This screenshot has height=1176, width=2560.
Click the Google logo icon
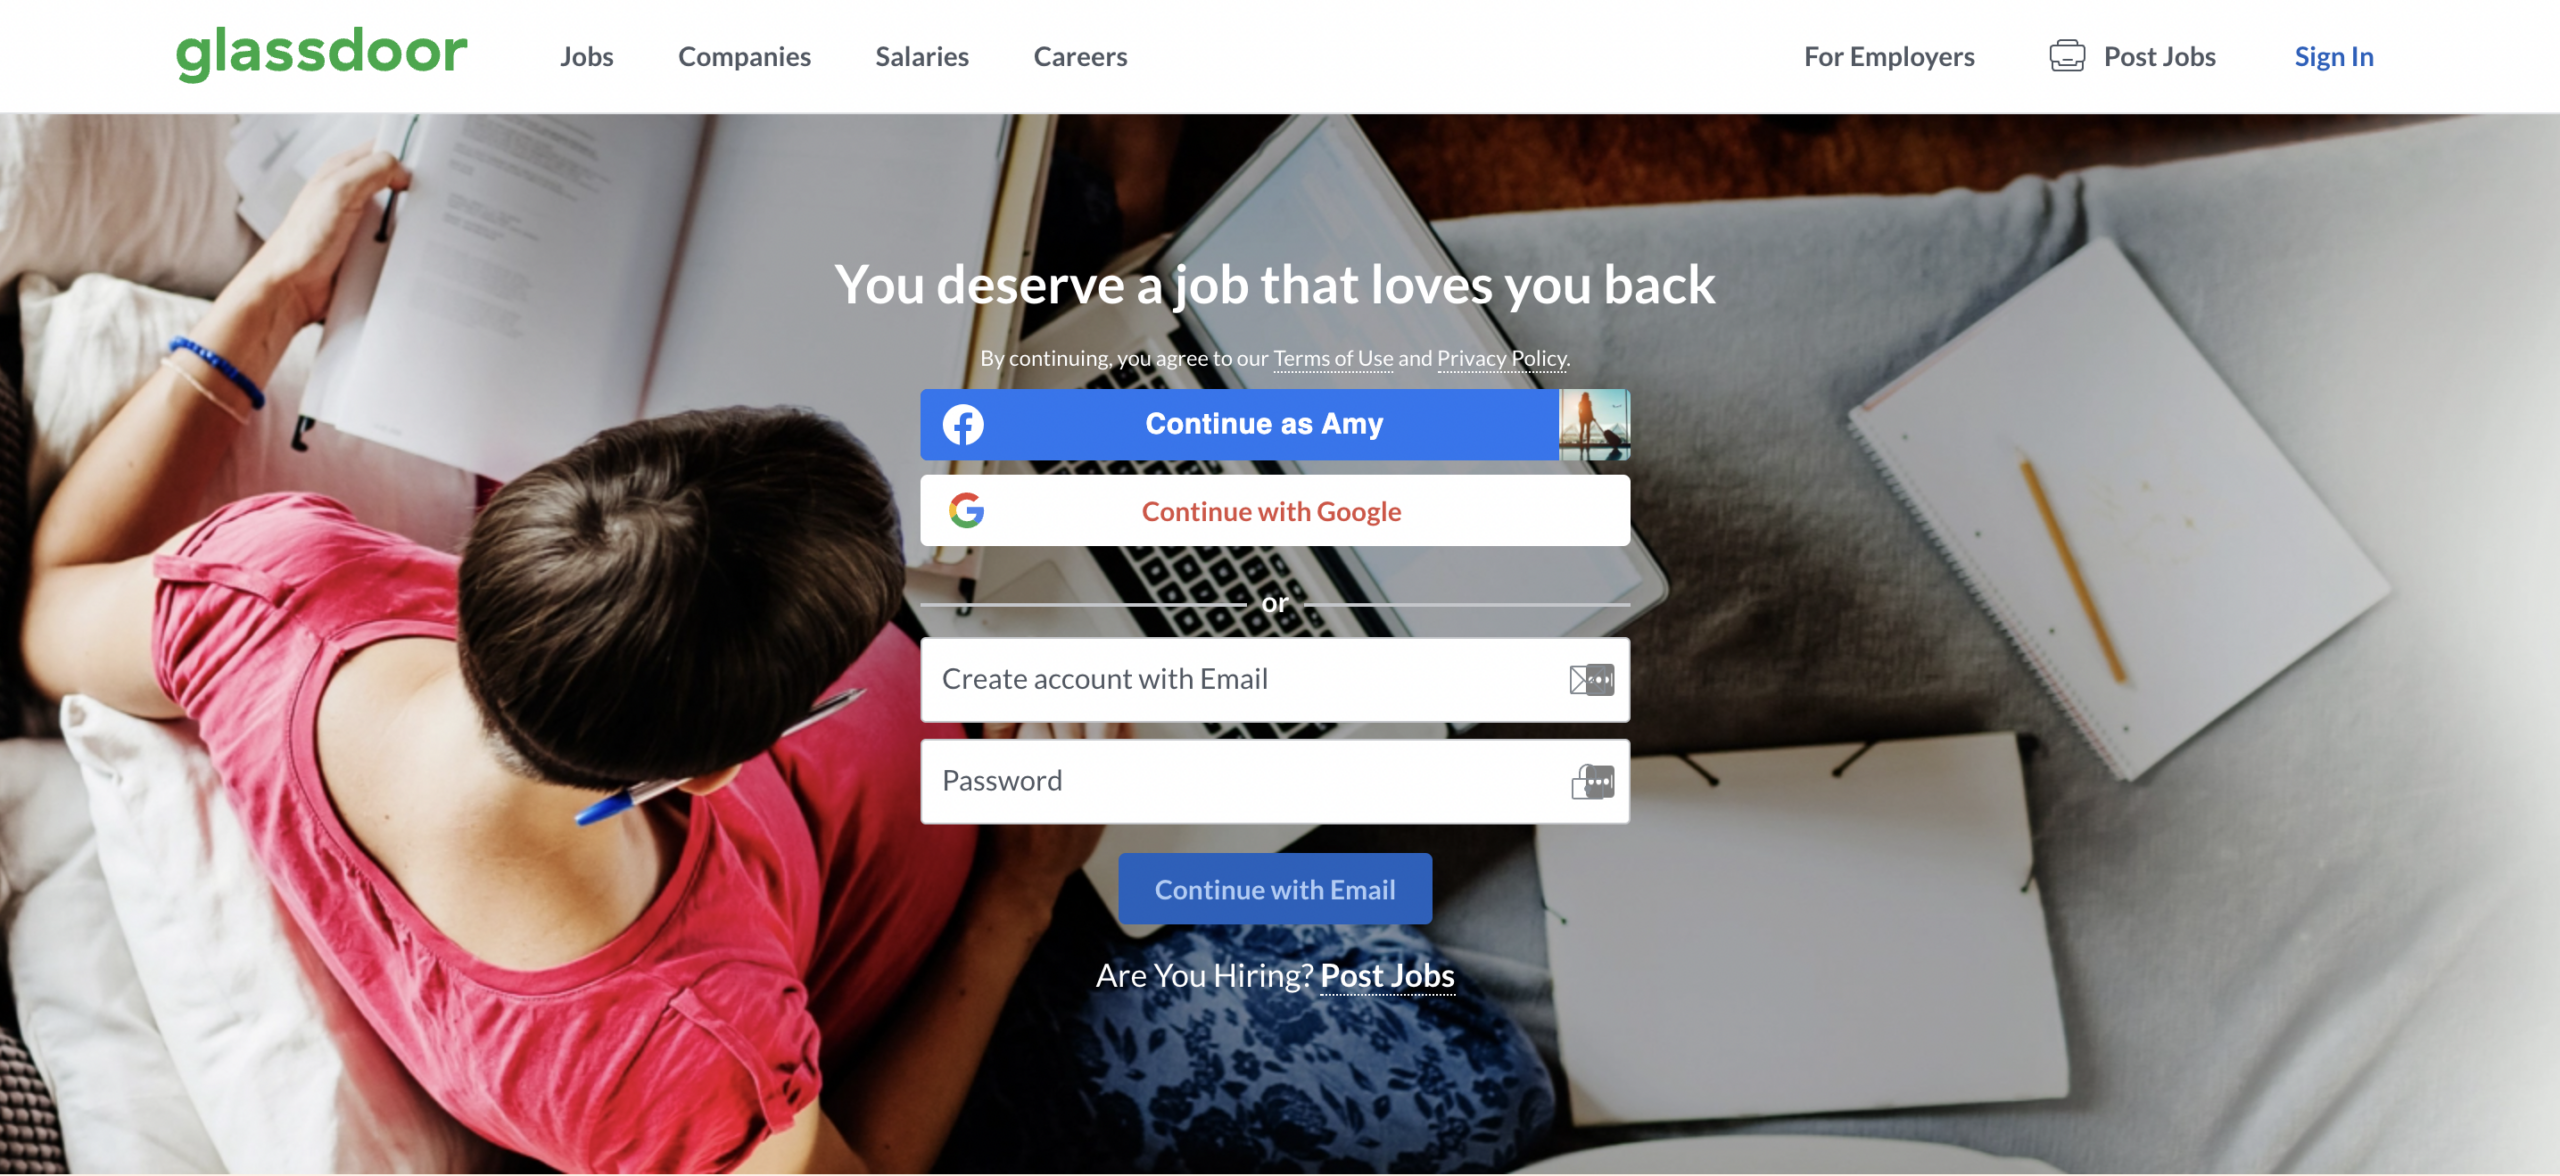tap(963, 510)
